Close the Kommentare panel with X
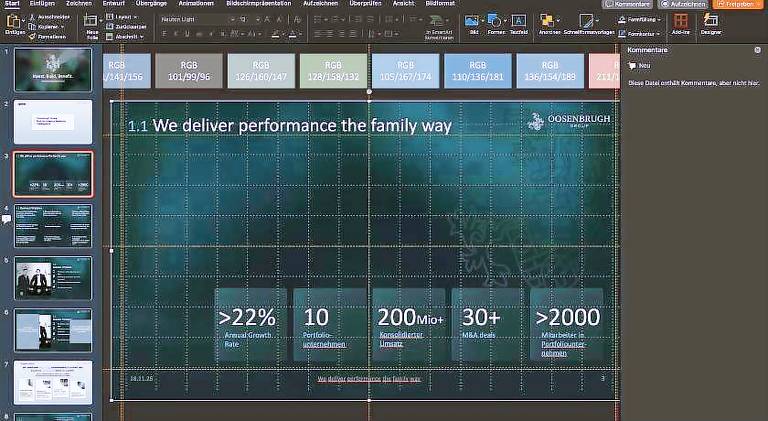This screenshot has height=421, width=768. pyautogui.click(x=757, y=50)
